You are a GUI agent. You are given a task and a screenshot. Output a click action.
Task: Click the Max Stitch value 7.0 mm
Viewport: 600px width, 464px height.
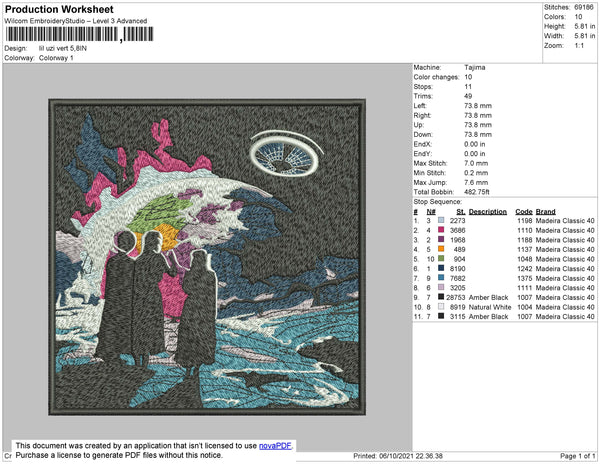[x=476, y=163]
